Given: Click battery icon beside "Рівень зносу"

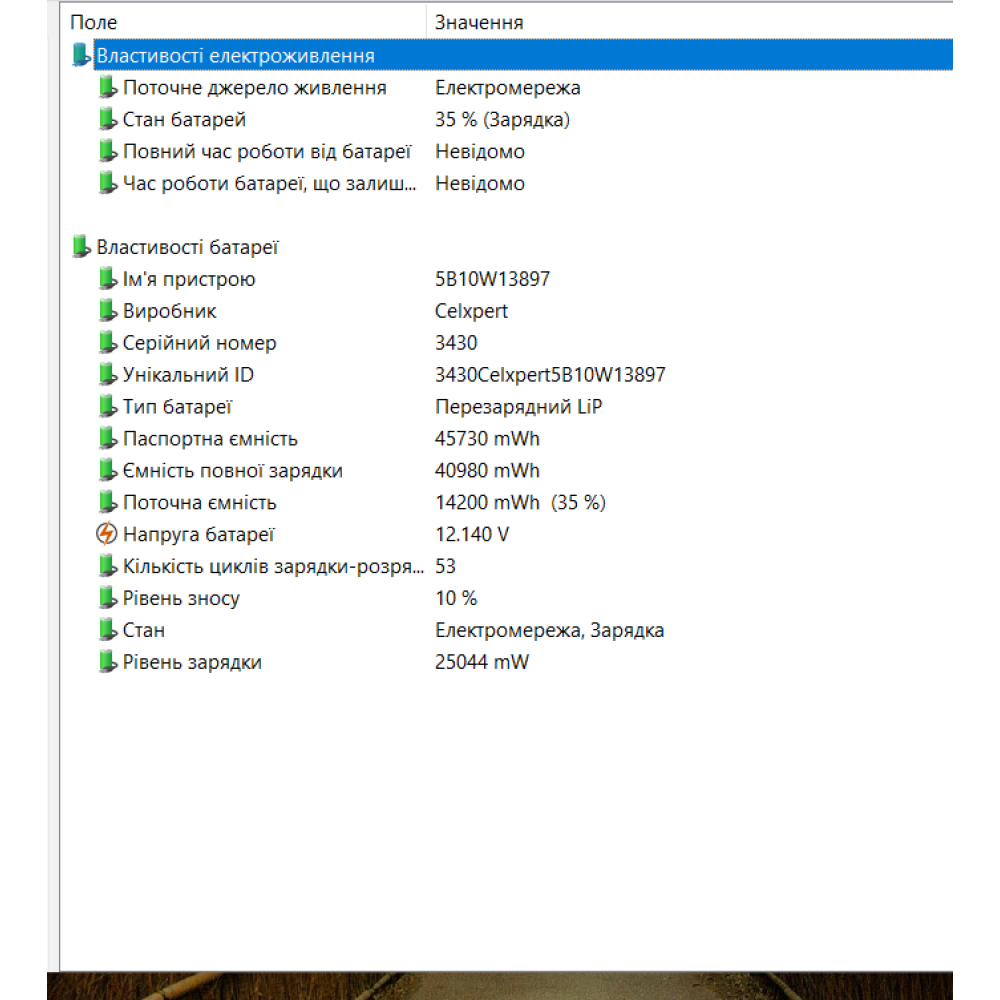Looking at the screenshot, I should [108, 598].
